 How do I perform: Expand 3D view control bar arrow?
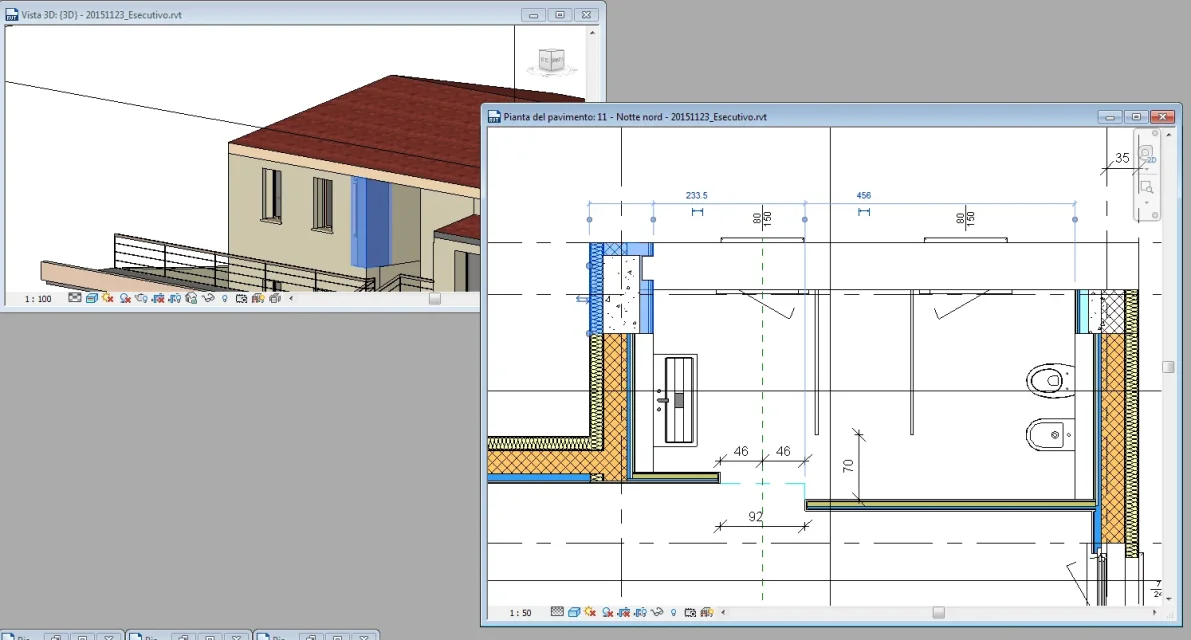[x=290, y=298]
